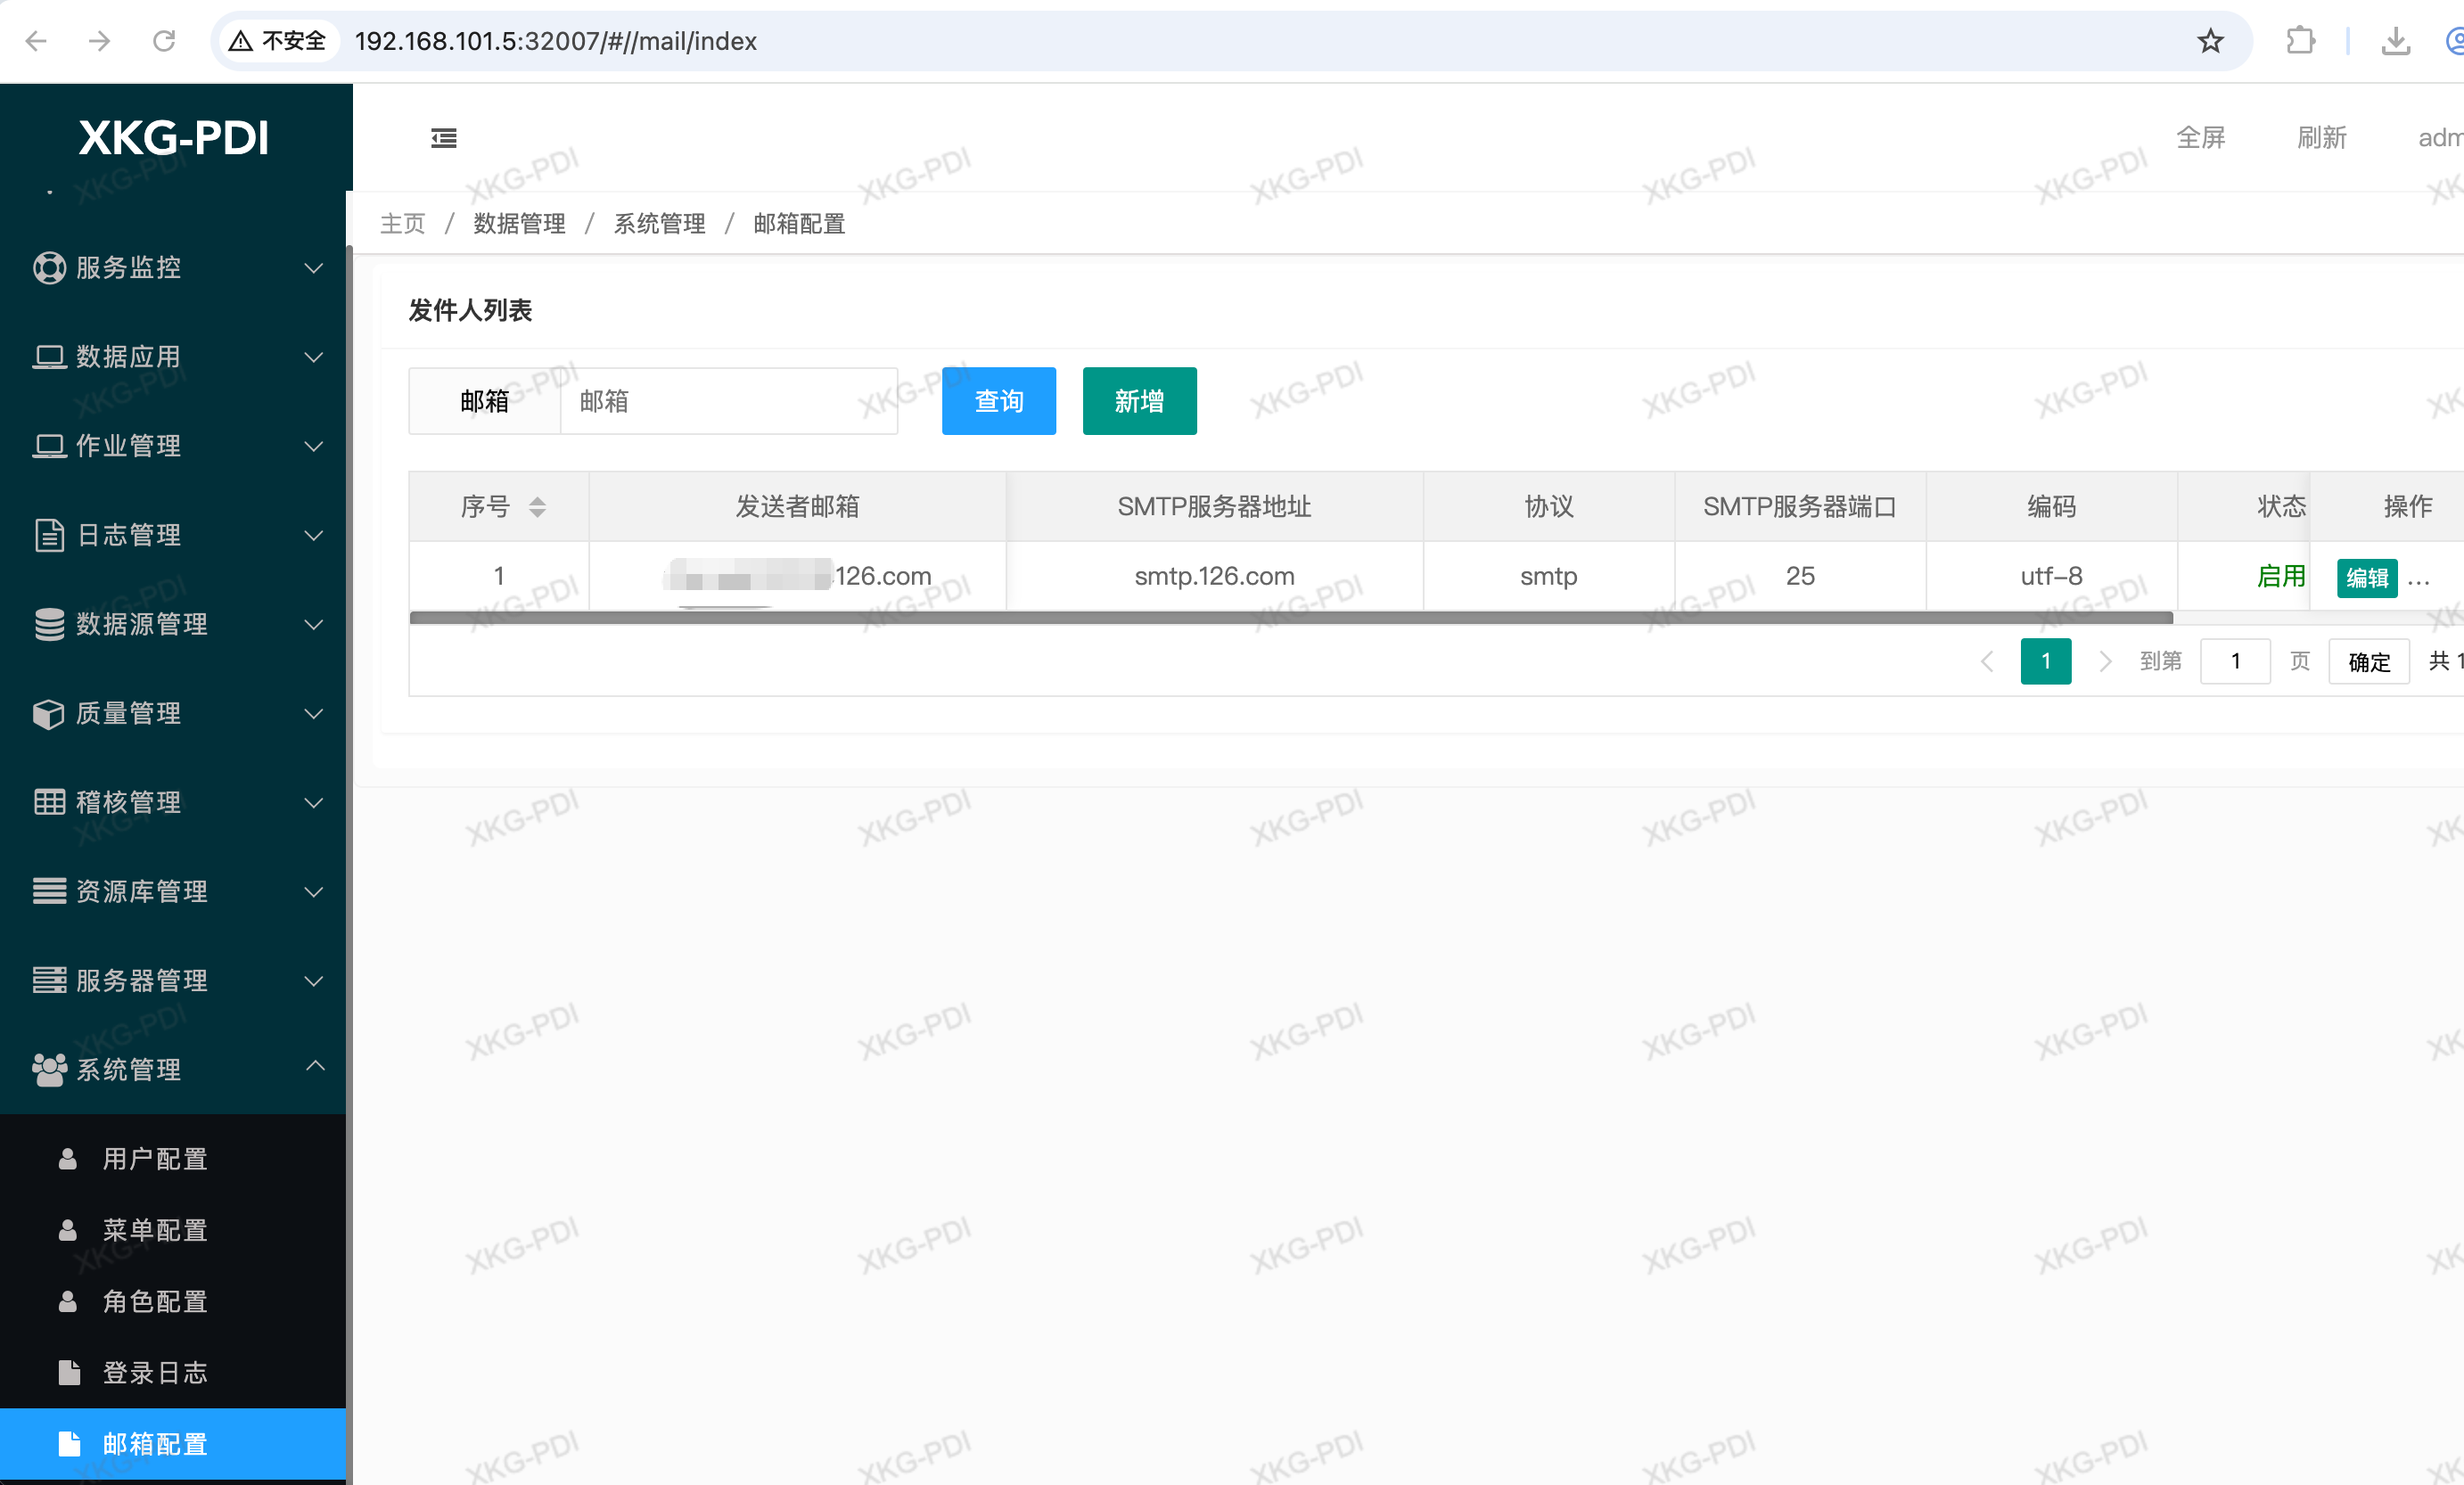Collapse the sidebar with the hamburger icon
Screen dimensions: 2464x1485
[444, 138]
